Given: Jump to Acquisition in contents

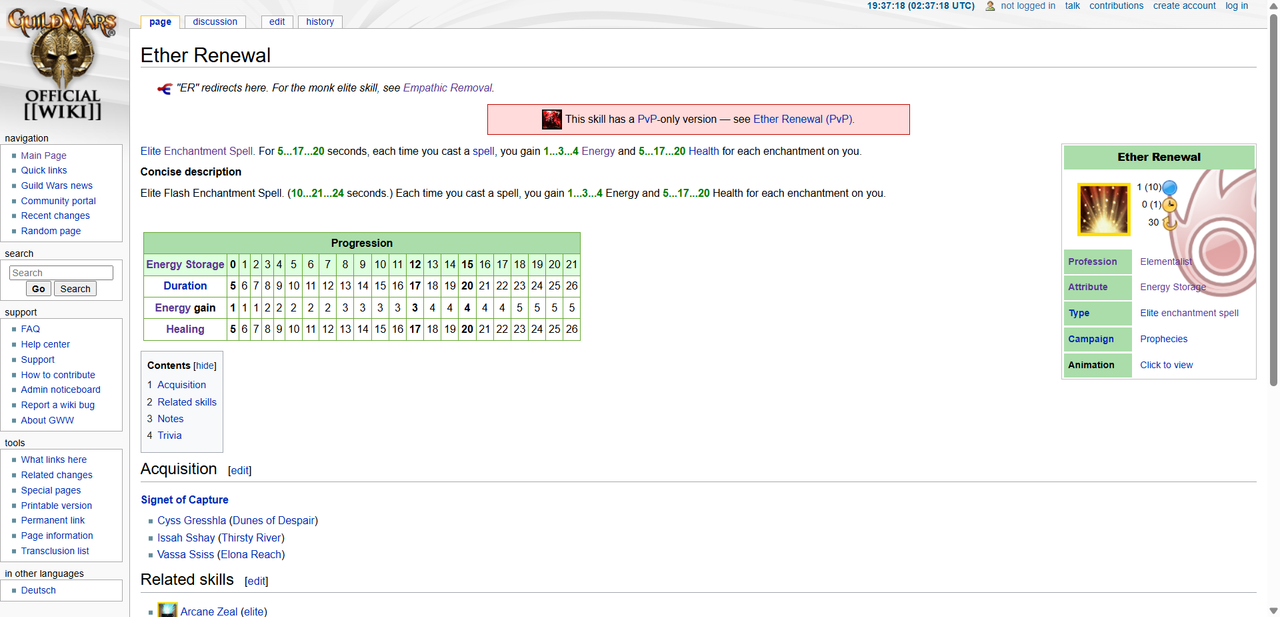Looking at the screenshot, I should [181, 385].
